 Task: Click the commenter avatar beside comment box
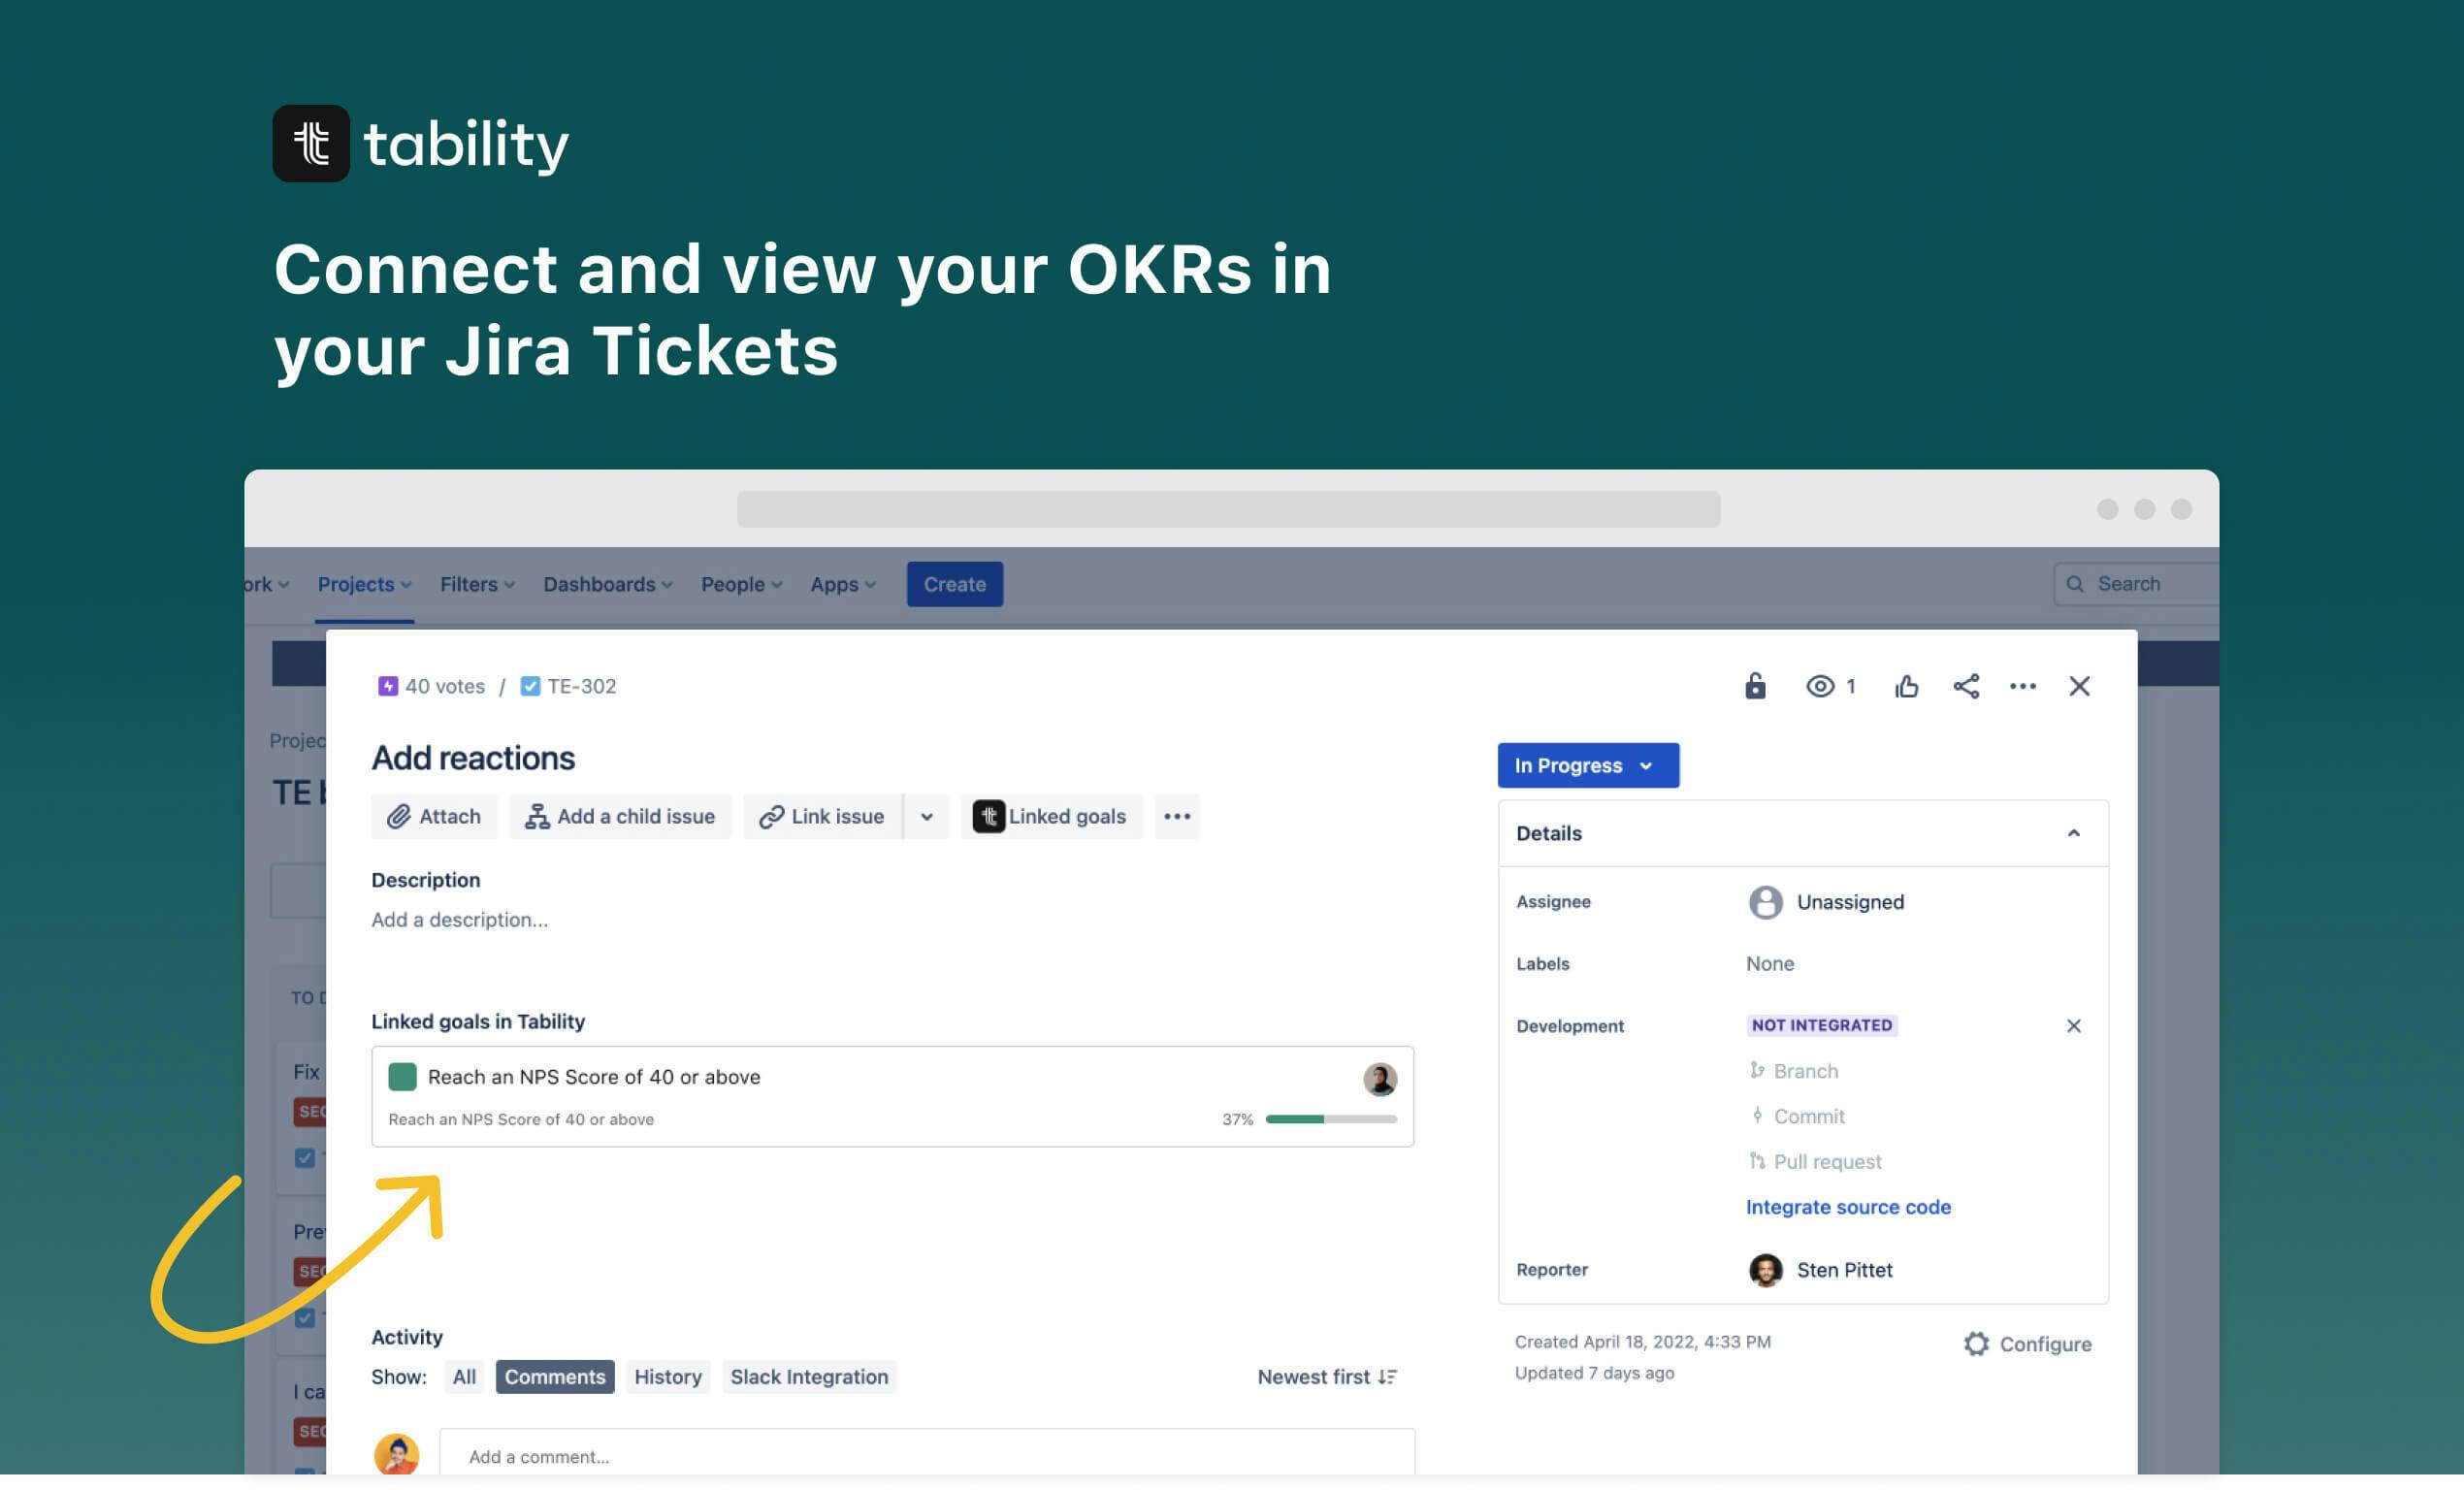397,1455
